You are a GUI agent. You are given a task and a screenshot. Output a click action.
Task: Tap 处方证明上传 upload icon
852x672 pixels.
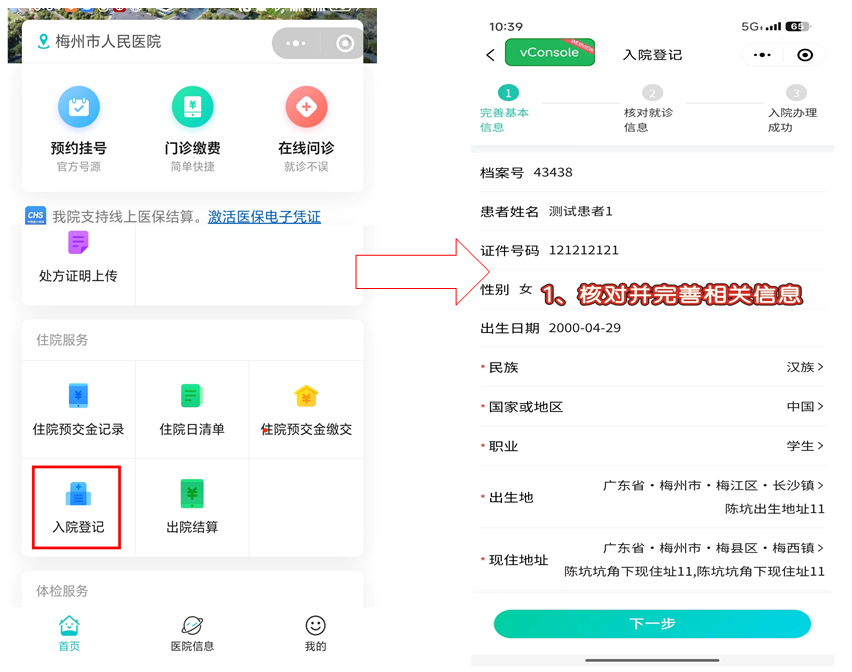point(78,243)
